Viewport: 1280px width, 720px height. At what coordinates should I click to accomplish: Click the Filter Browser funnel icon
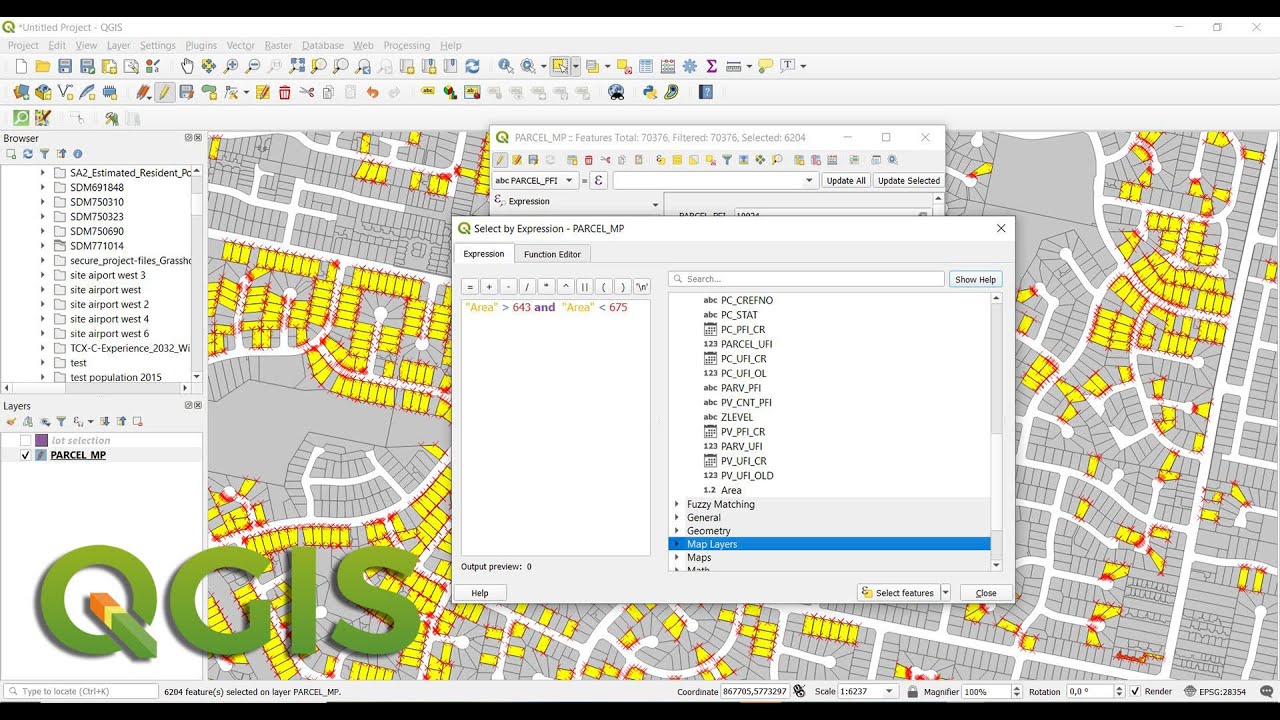[x=44, y=154]
